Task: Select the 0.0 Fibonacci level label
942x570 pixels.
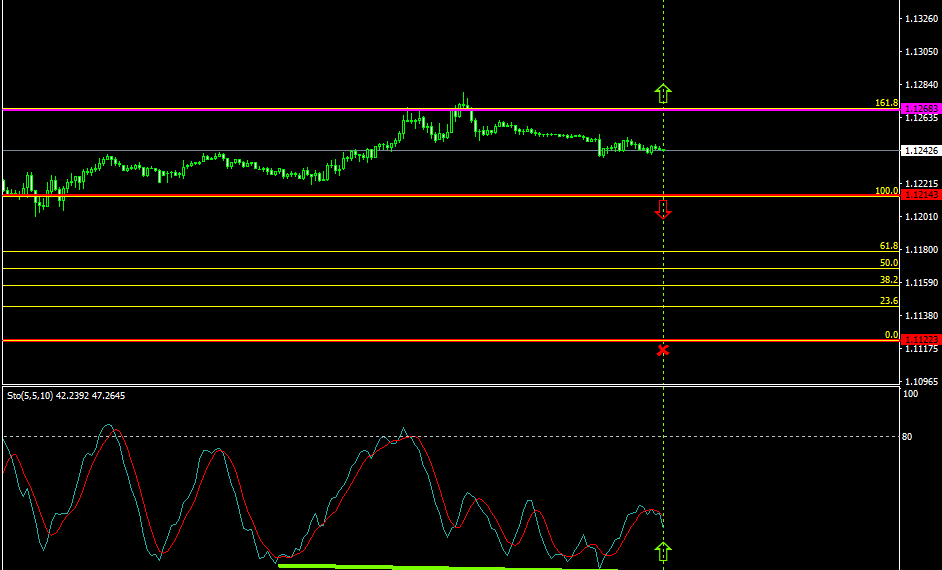Action: tap(890, 335)
